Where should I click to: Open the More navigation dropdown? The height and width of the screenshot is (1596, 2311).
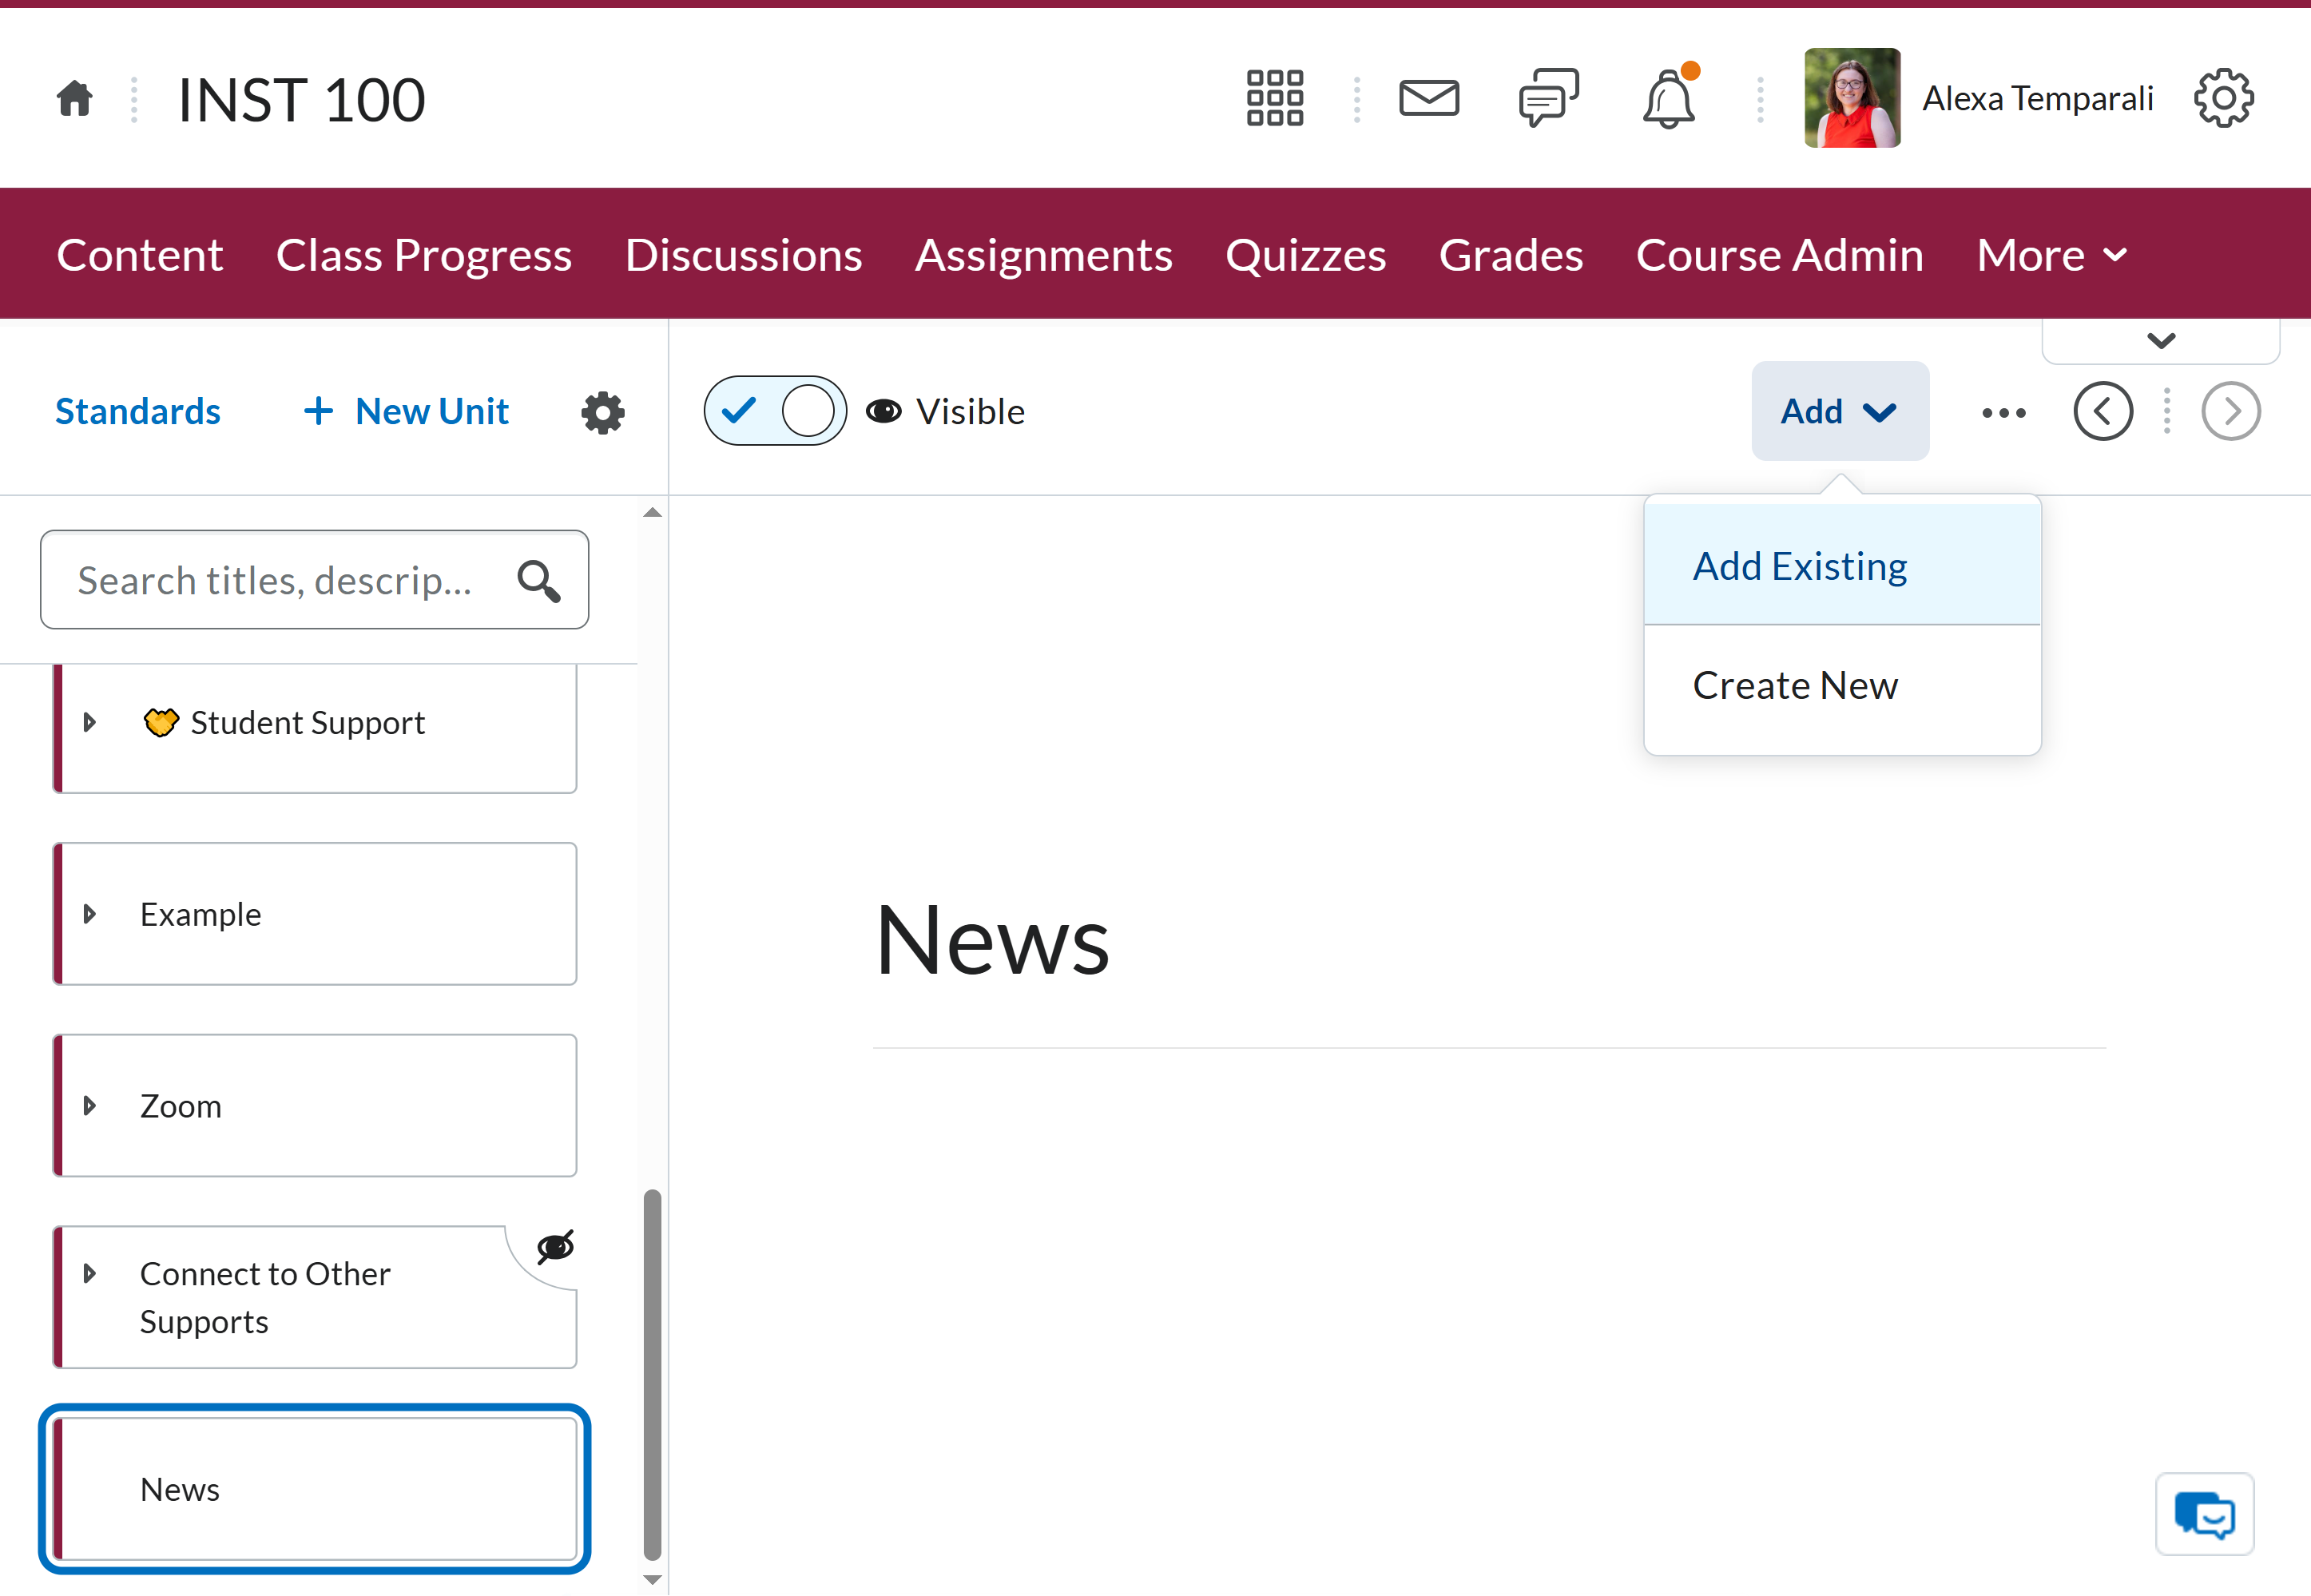coord(2052,255)
